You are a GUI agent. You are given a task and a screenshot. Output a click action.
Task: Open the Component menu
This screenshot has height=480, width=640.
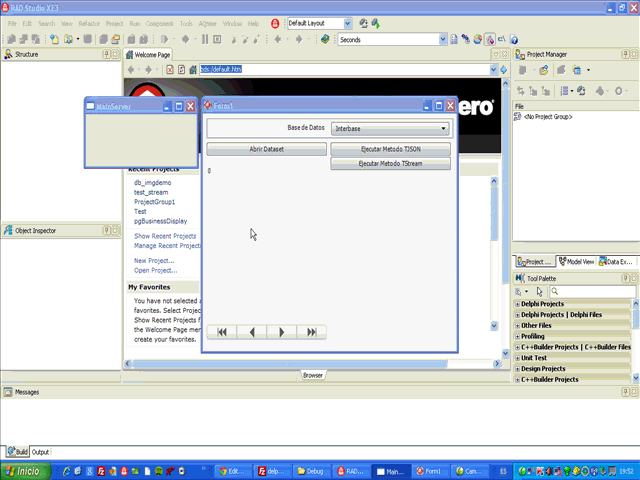159,22
